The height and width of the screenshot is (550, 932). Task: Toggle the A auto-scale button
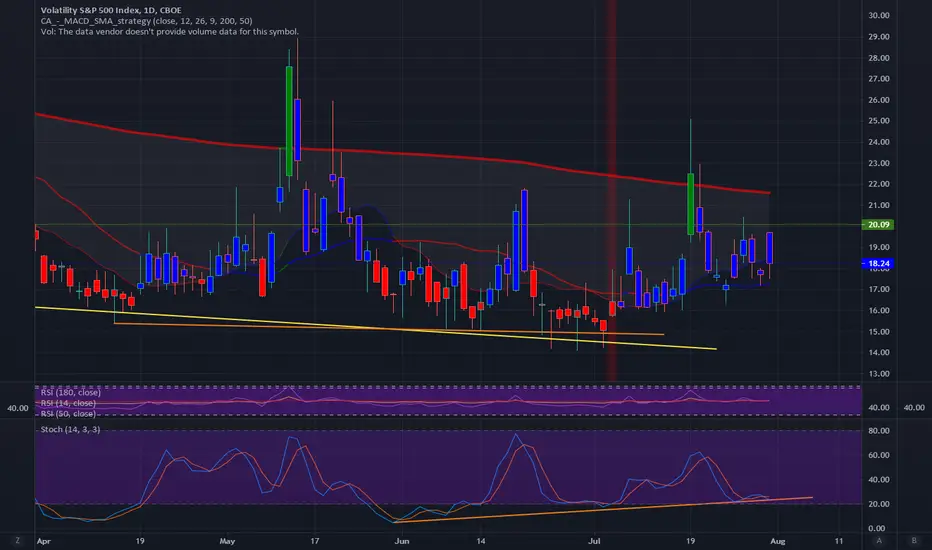point(879,540)
